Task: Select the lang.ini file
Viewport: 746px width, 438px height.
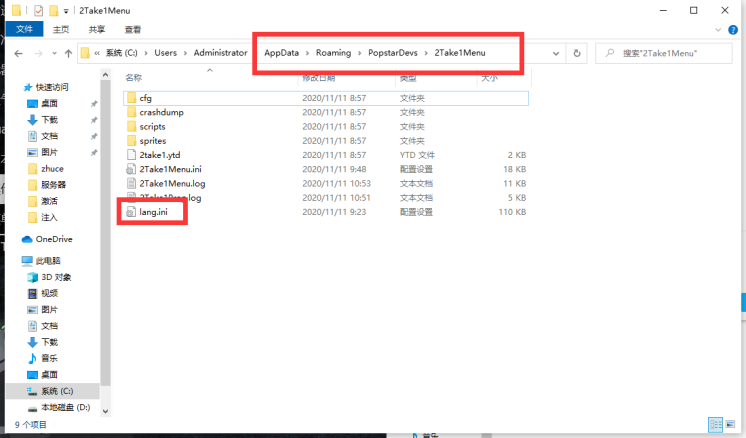Action: tap(325, 212)
